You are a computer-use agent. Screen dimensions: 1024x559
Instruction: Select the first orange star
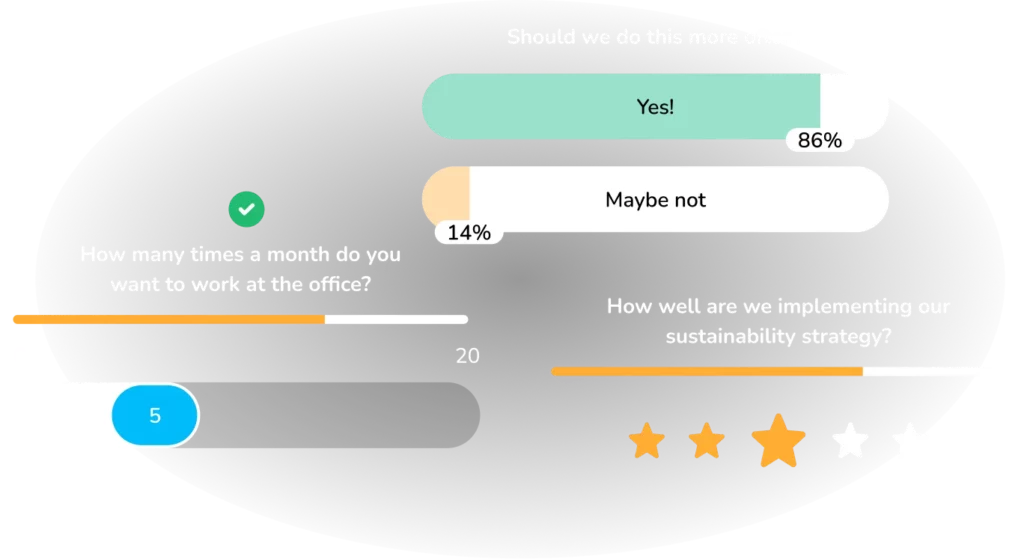pyautogui.click(x=647, y=441)
